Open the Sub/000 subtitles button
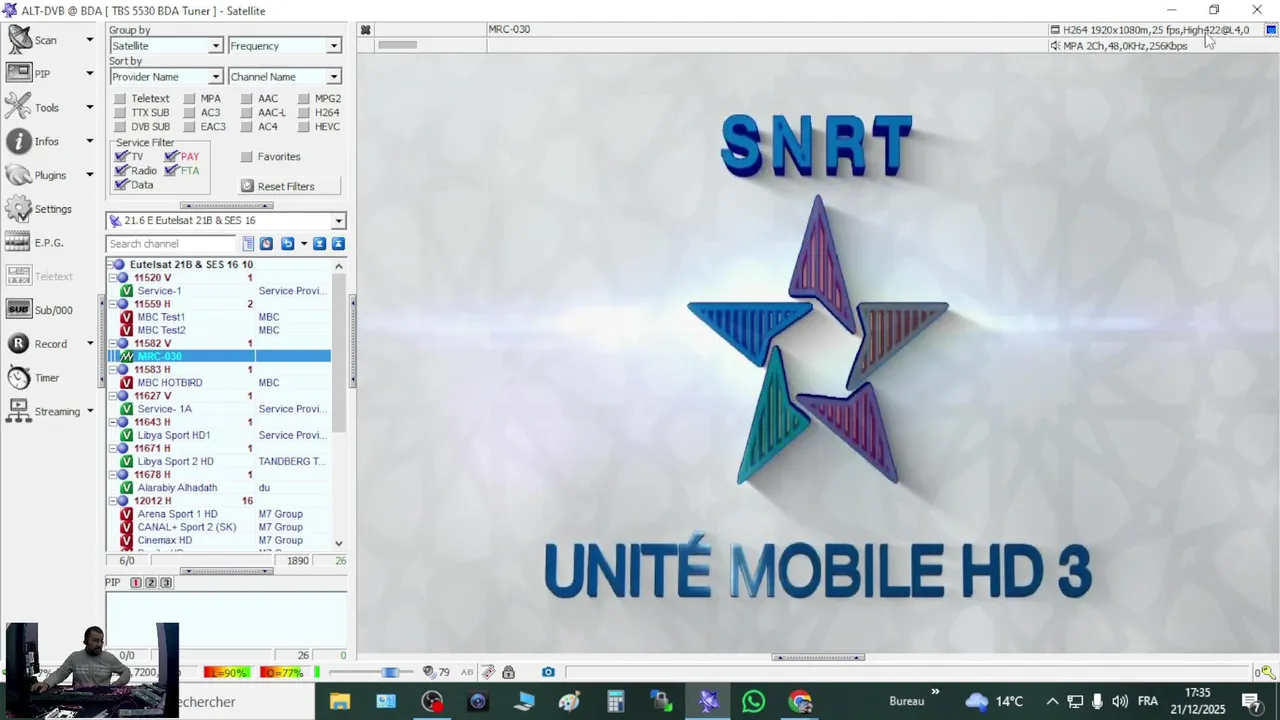The image size is (1280, 720). 40,310
